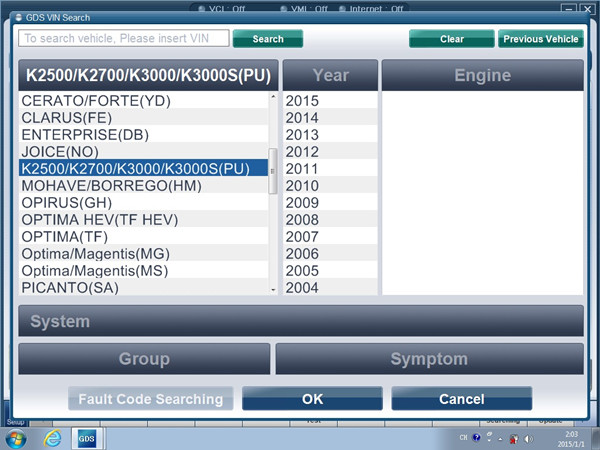Open the Windows Start menu
Image resolution: width=600 pixels, height=450 pixels.
[x=15, y=439]
